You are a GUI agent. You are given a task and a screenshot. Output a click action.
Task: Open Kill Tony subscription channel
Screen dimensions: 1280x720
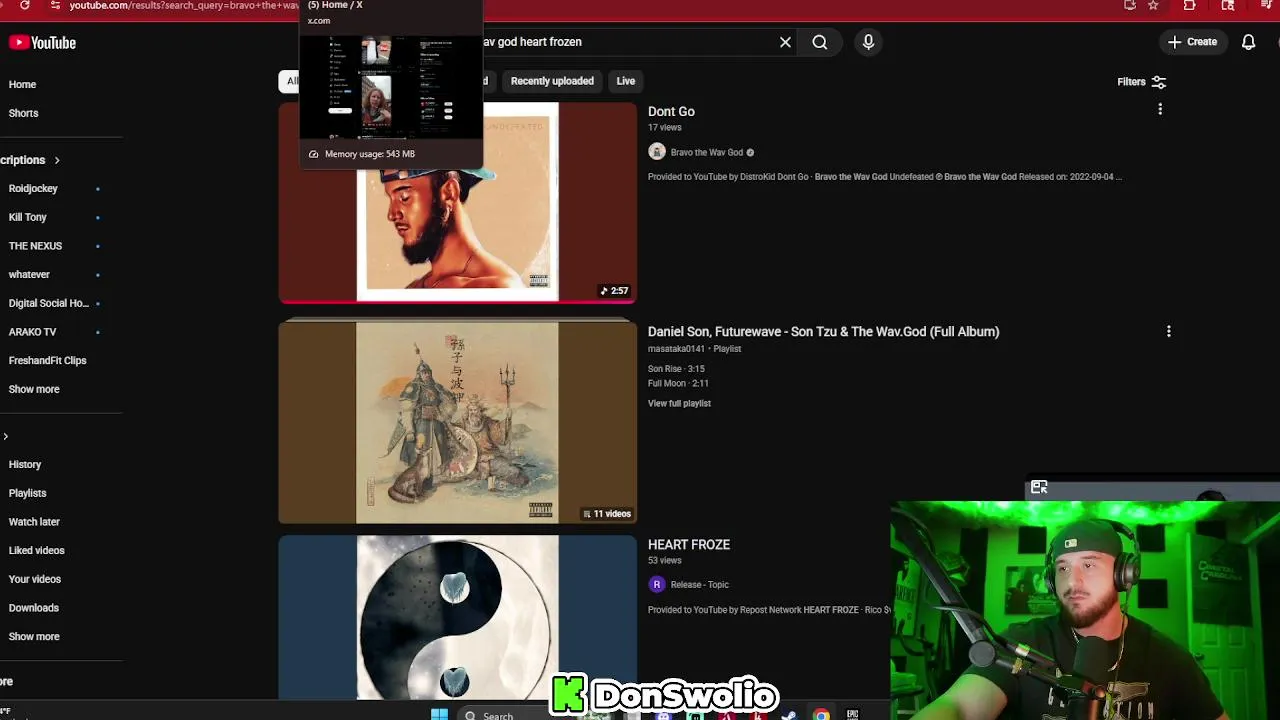click(28, 217)
